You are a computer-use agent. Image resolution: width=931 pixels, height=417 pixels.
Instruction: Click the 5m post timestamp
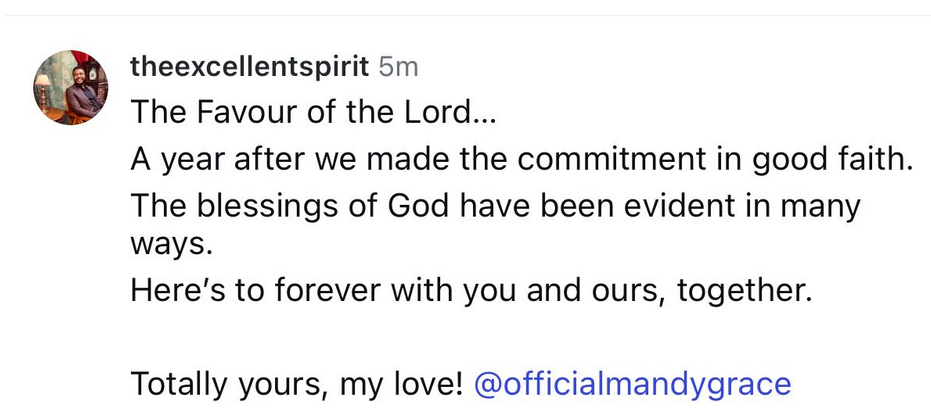(x=399, y=67)
